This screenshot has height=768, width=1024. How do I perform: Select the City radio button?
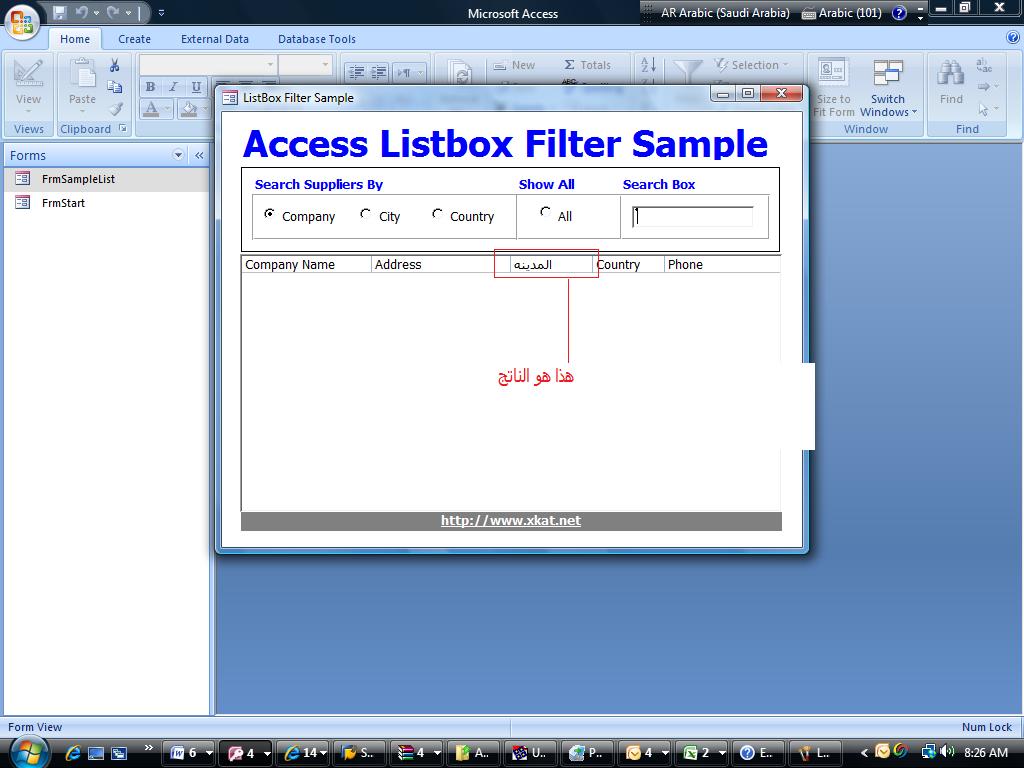point(365,214)
